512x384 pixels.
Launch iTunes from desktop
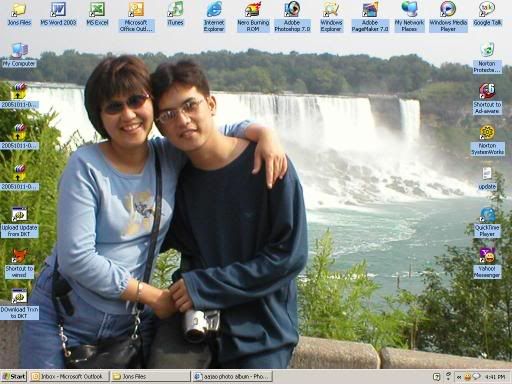pos(175,14)
